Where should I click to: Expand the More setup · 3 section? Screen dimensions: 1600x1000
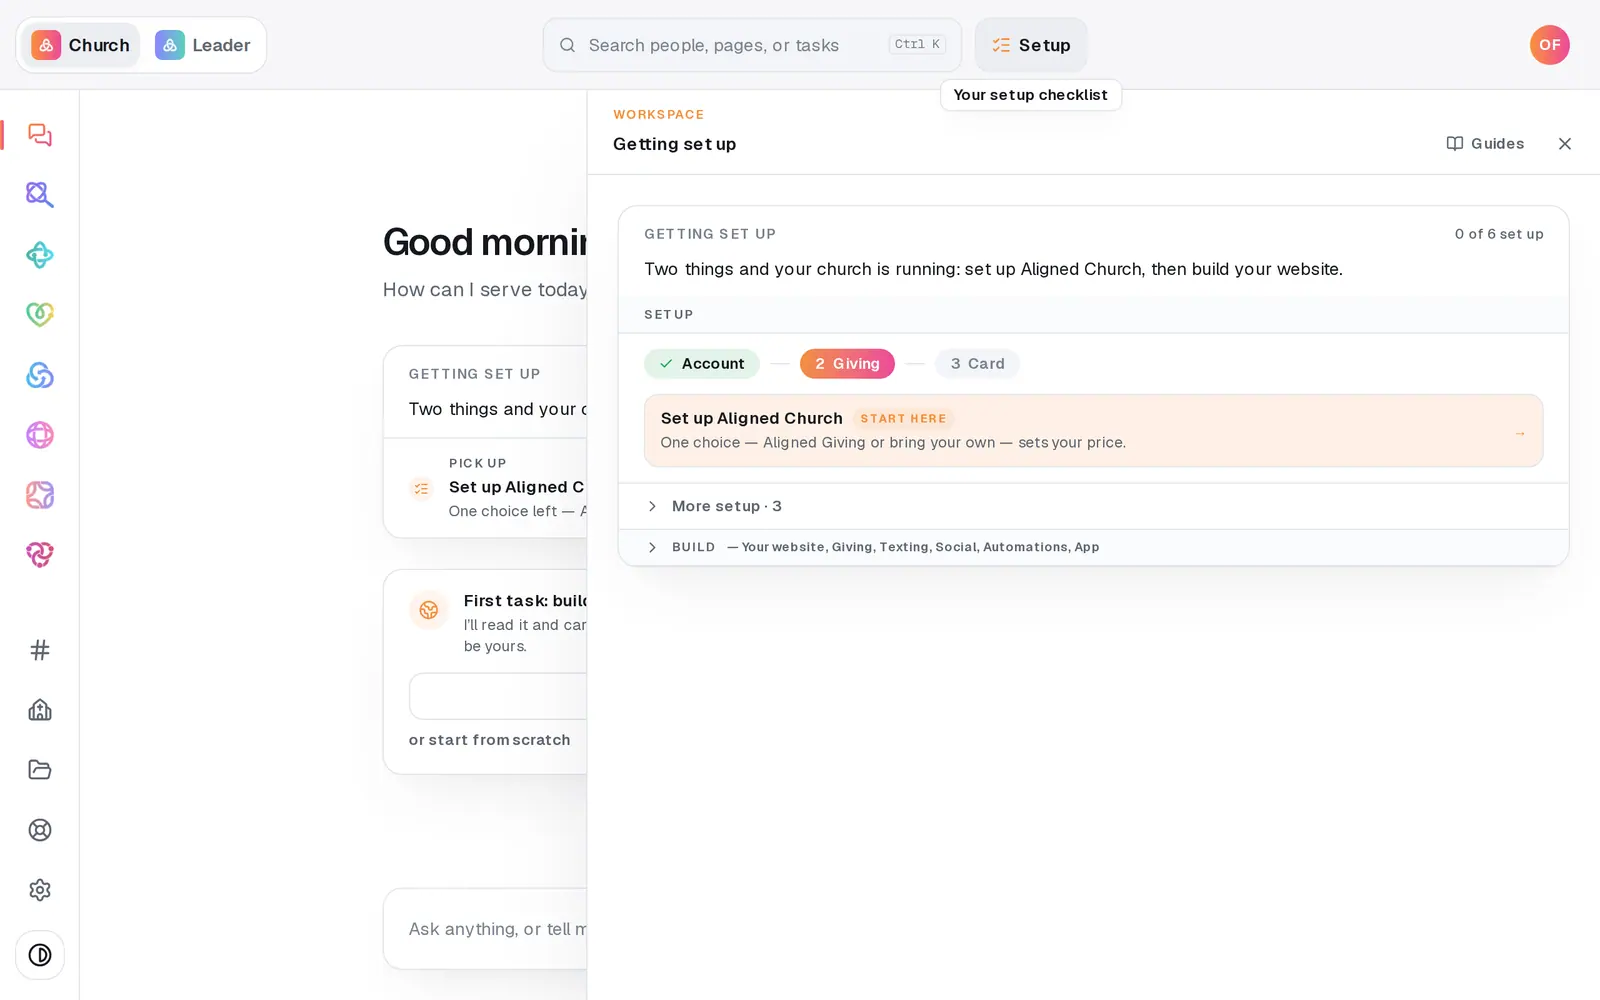1093,506
